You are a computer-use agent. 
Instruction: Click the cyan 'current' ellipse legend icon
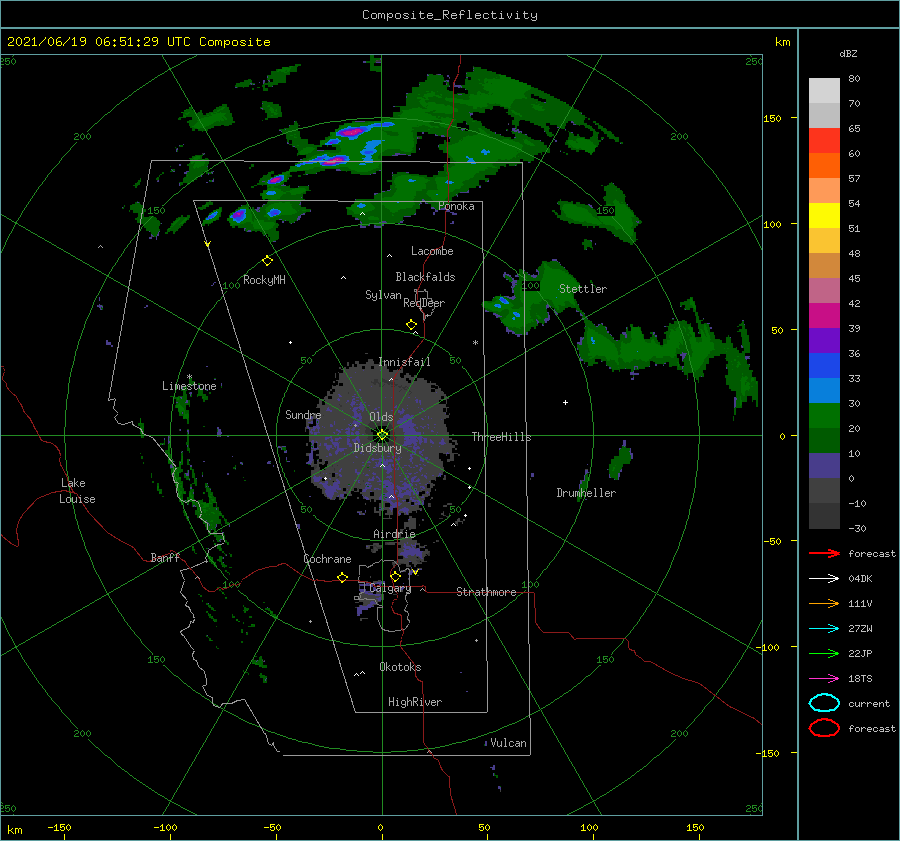[x=824, y=703]
